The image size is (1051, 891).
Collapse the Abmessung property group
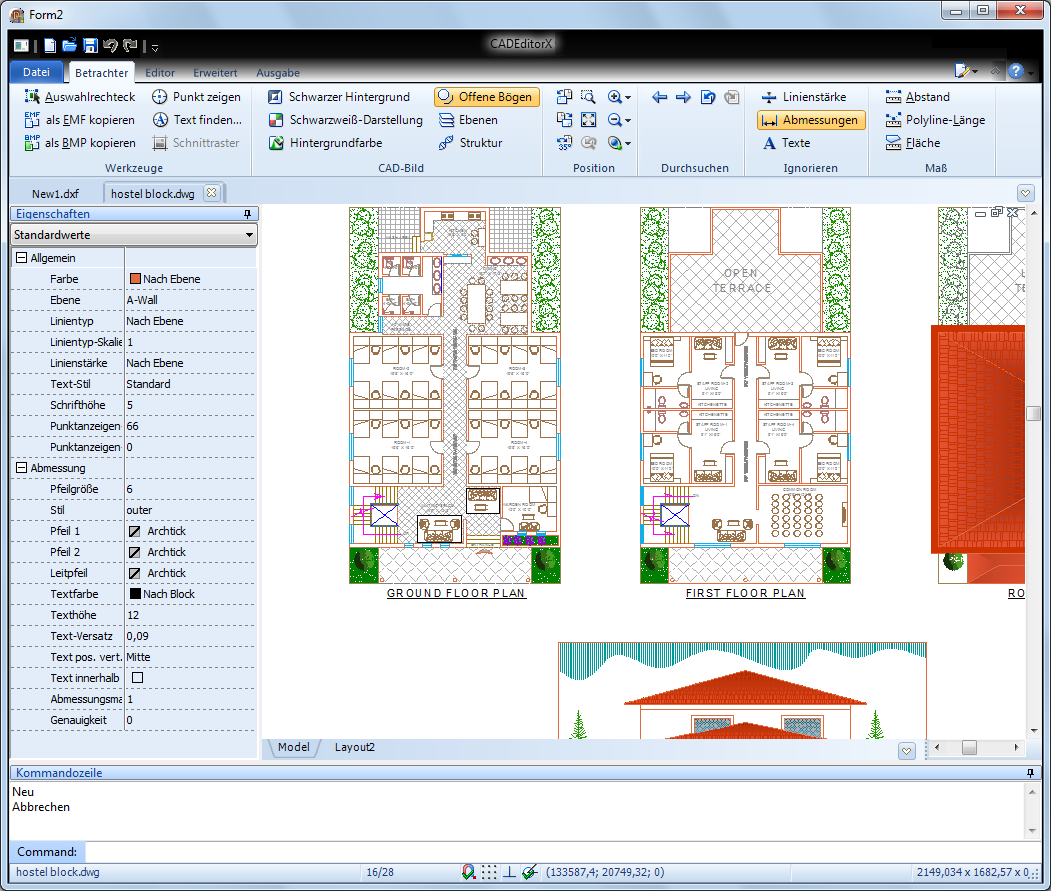point(21,468)
